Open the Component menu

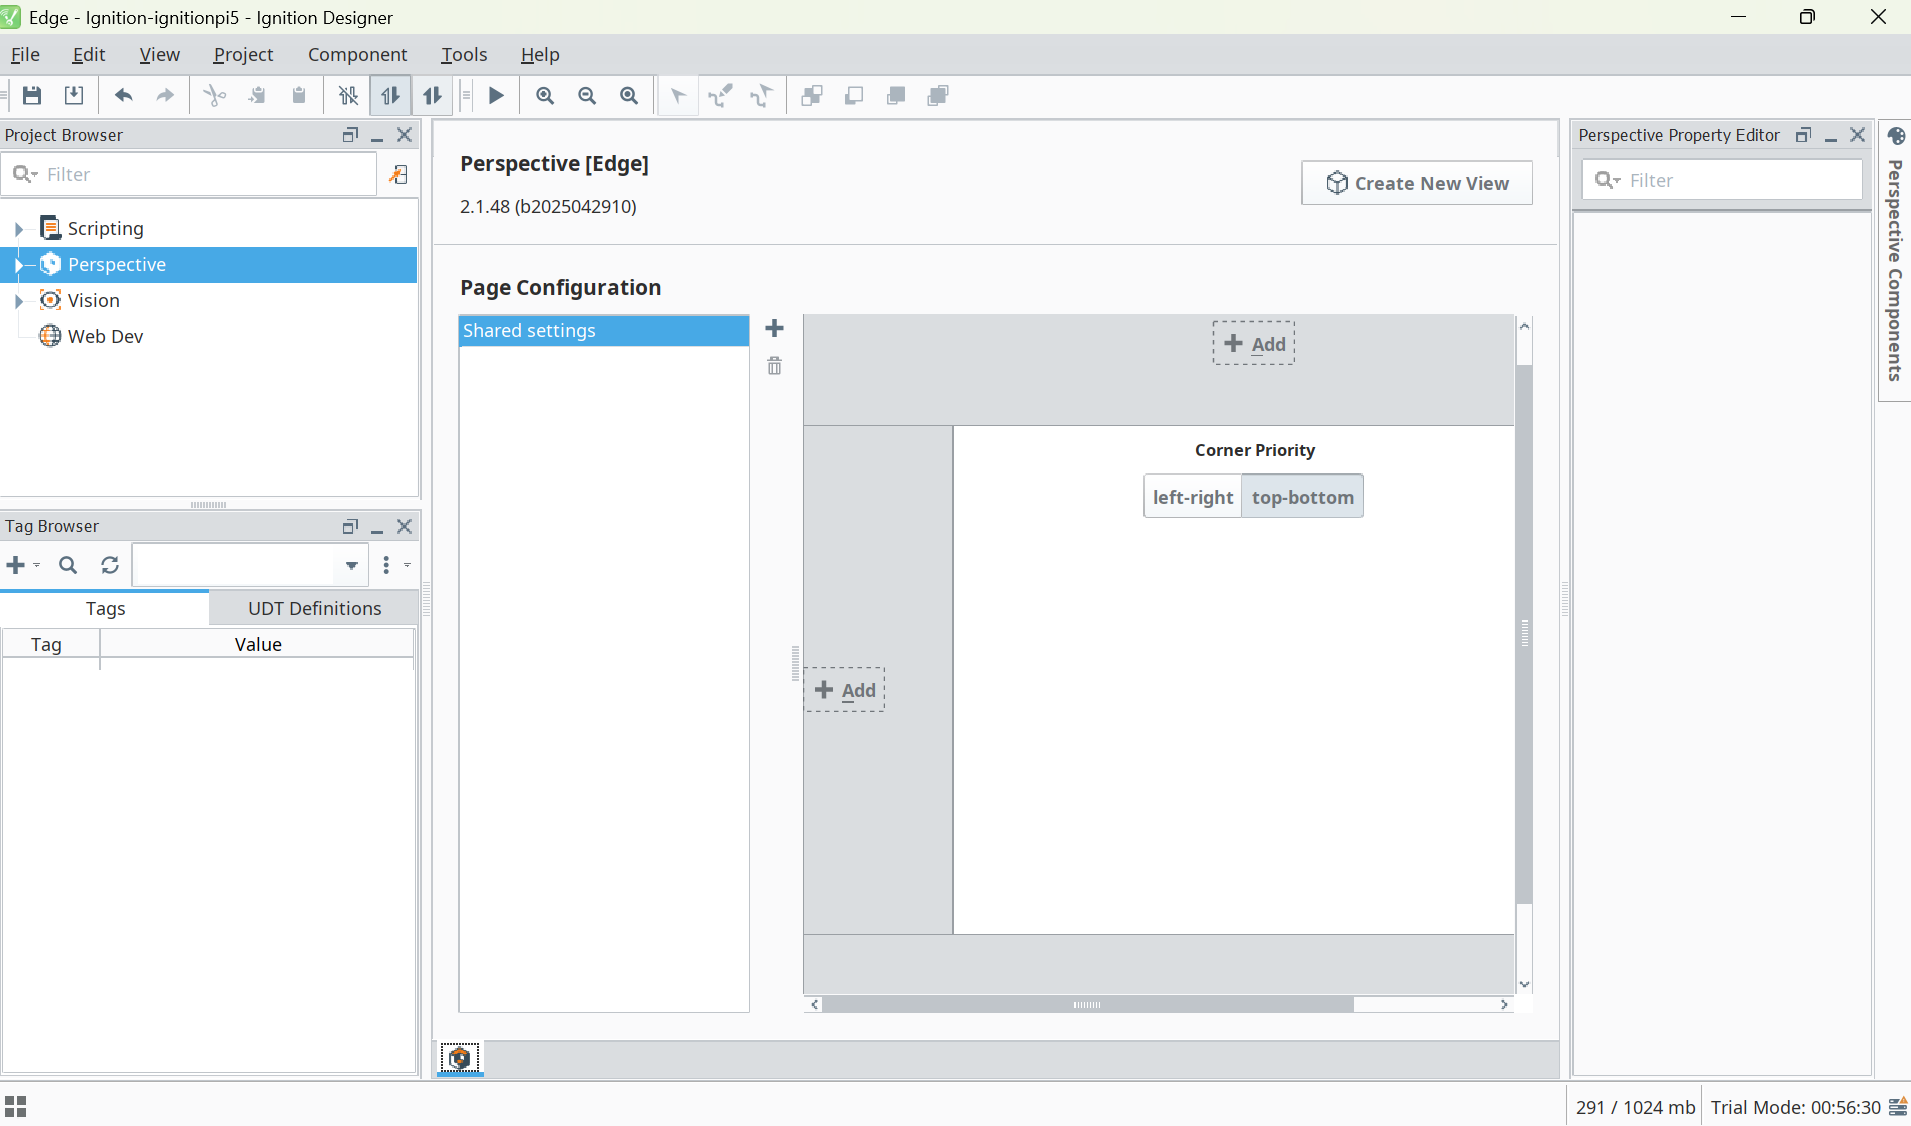357,55
